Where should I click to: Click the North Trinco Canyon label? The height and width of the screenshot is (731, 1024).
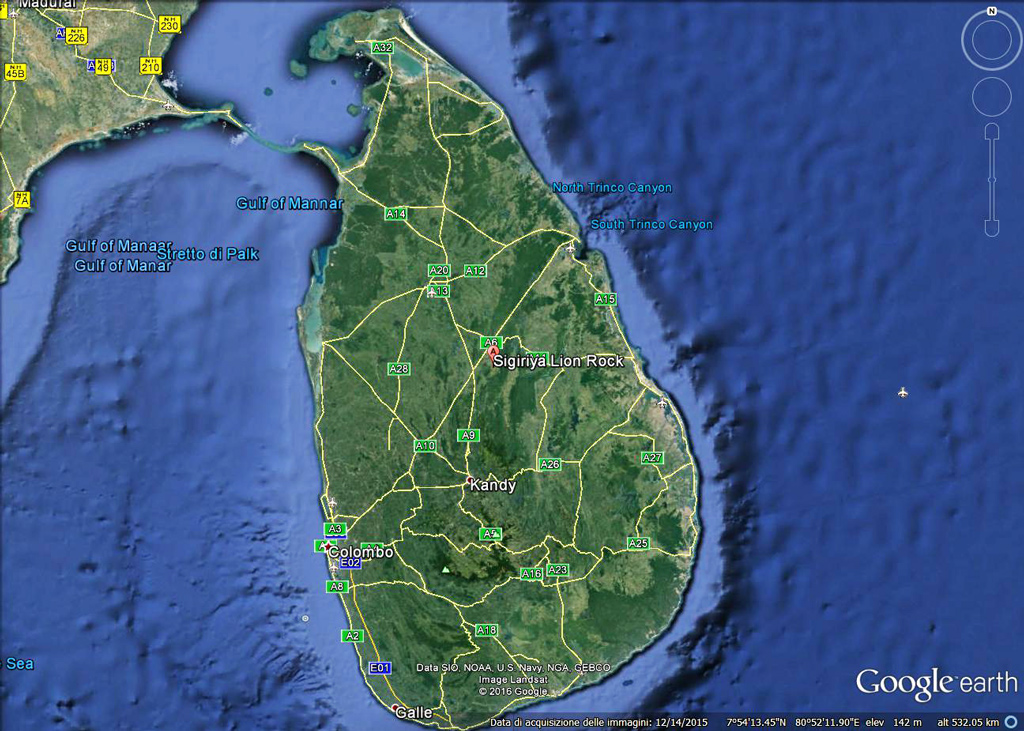click(x=612, y=188)
